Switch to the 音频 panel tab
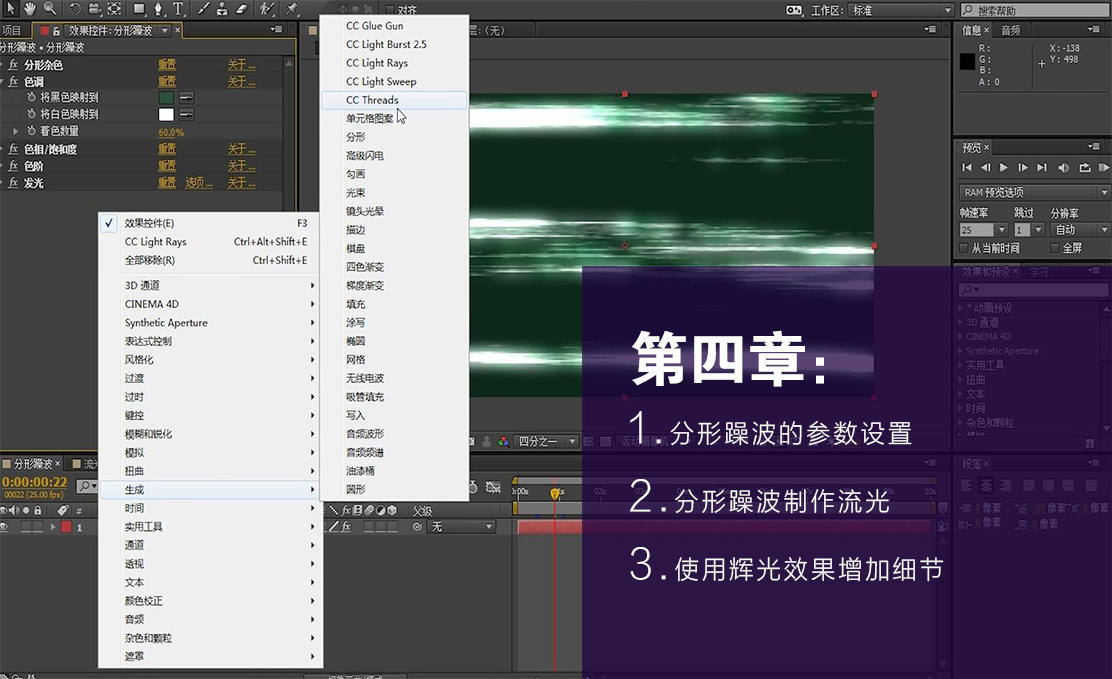Image resolution: width=1112 pixels, height=679 pixels. click(1011, 30)
